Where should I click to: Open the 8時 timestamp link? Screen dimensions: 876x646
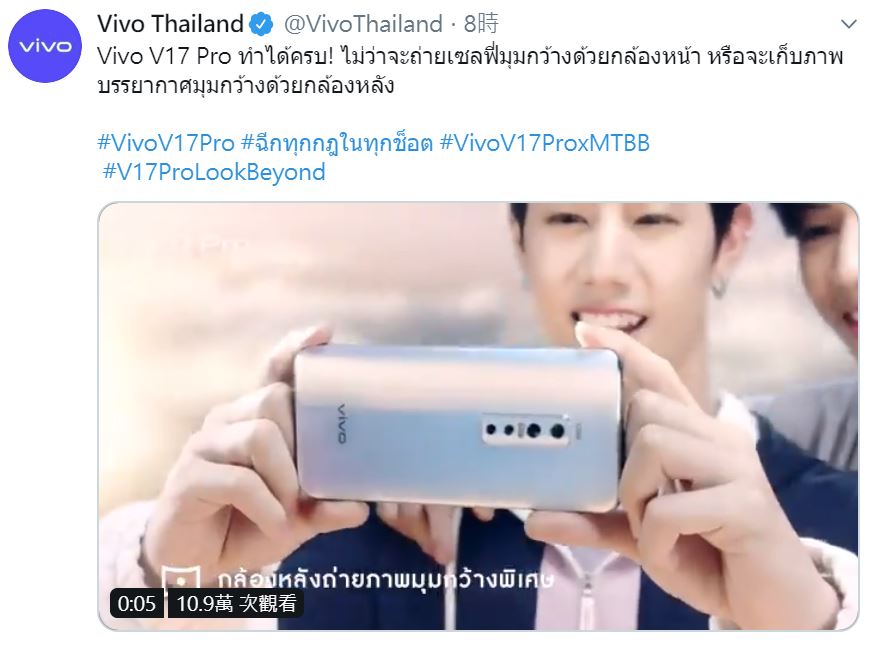(x=481, y=24)
